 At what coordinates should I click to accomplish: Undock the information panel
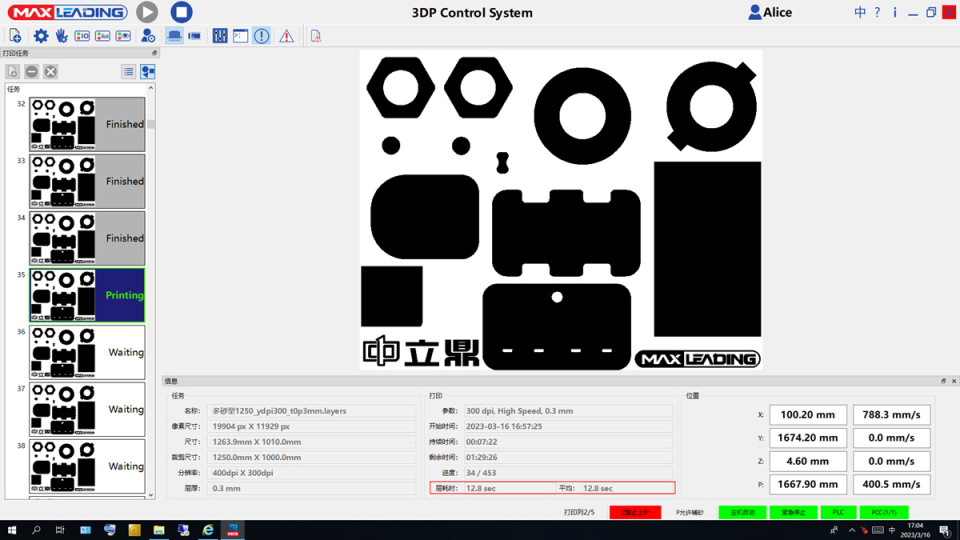[x=943, y=381]
